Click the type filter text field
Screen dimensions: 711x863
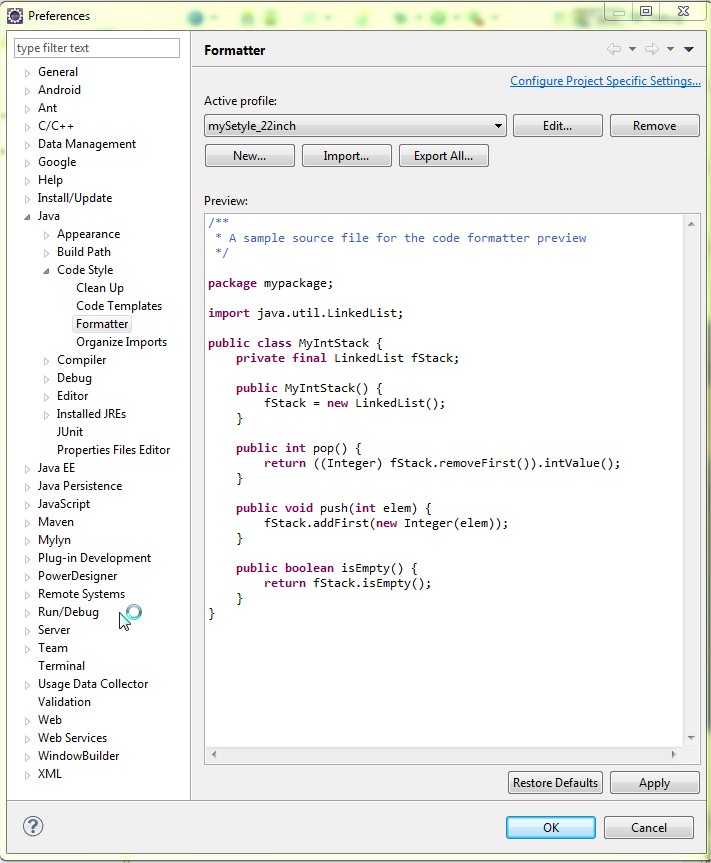[97, 48]
